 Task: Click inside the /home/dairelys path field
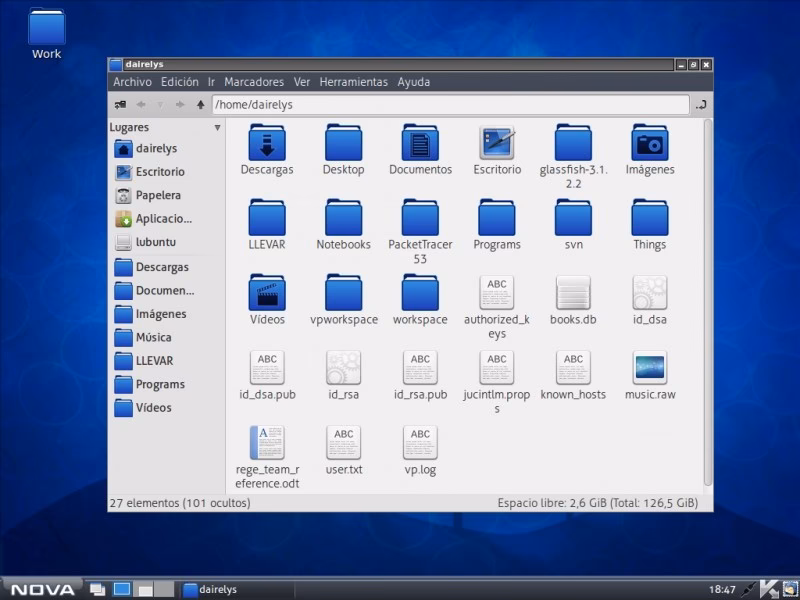(400, 104)
